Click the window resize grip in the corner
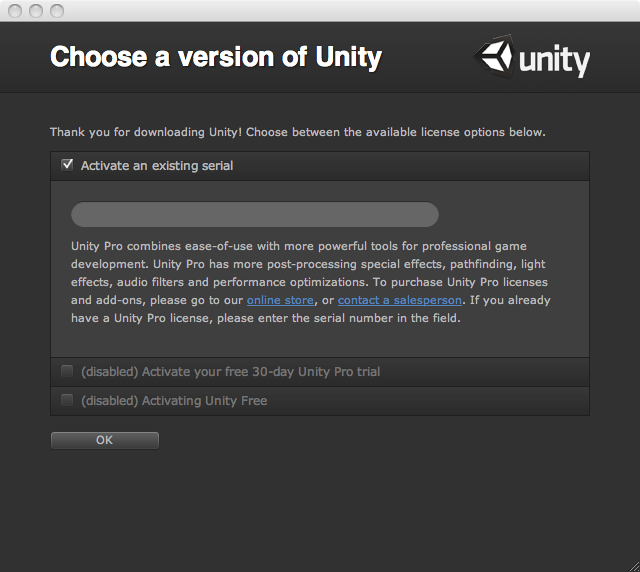Image resolution: width=640 pixels, height=572 pixels. point(634,566)
